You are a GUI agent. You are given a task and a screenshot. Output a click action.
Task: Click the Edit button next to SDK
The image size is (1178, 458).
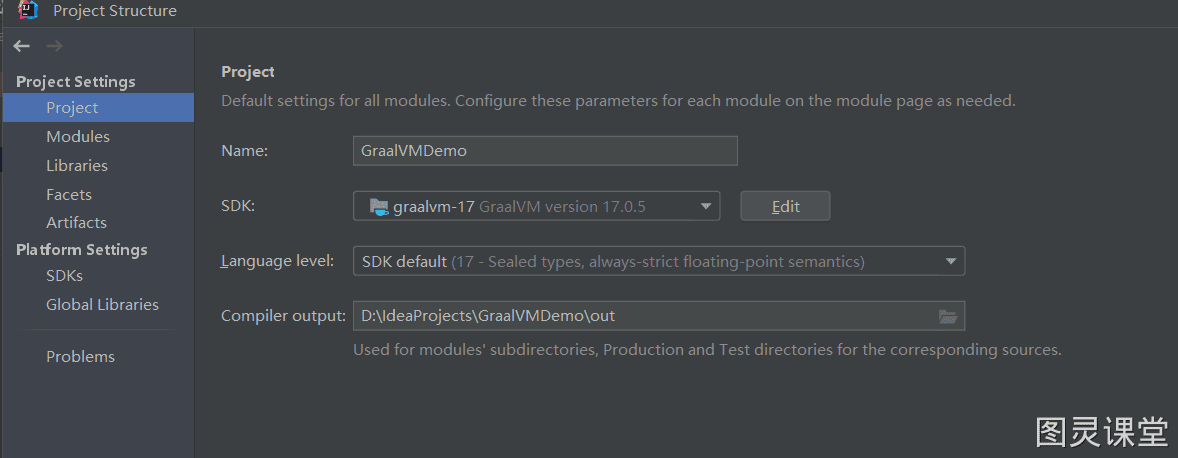point(785,206)
